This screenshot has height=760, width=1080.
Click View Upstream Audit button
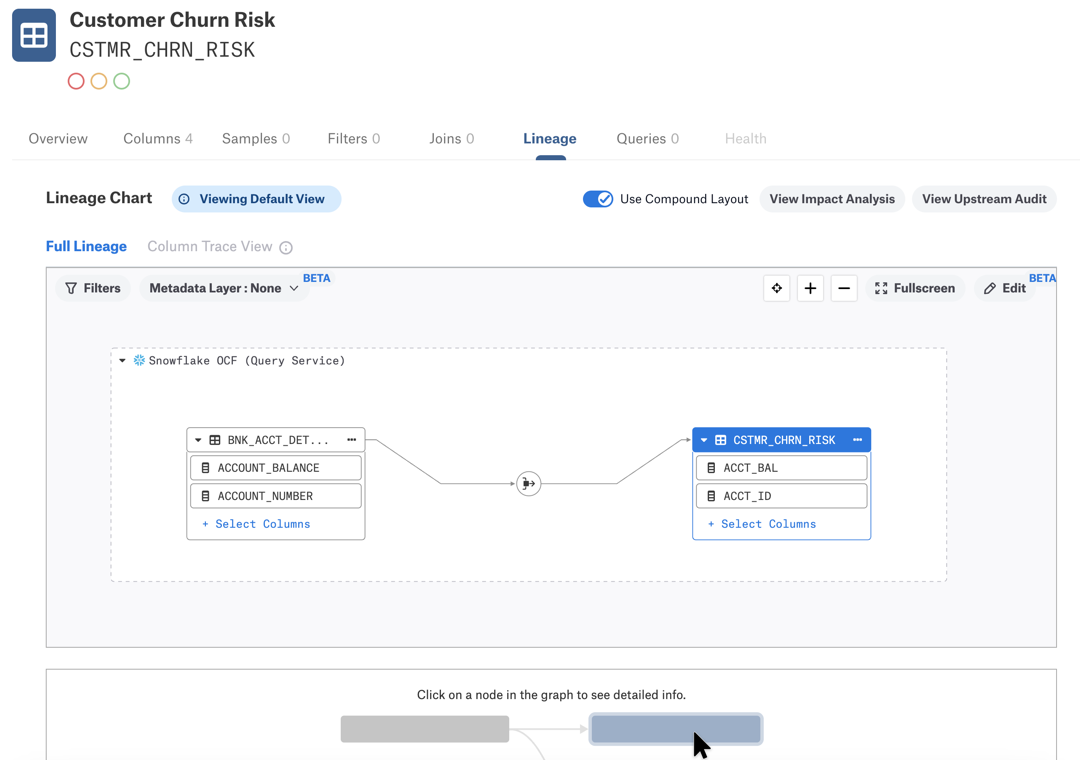984,199
